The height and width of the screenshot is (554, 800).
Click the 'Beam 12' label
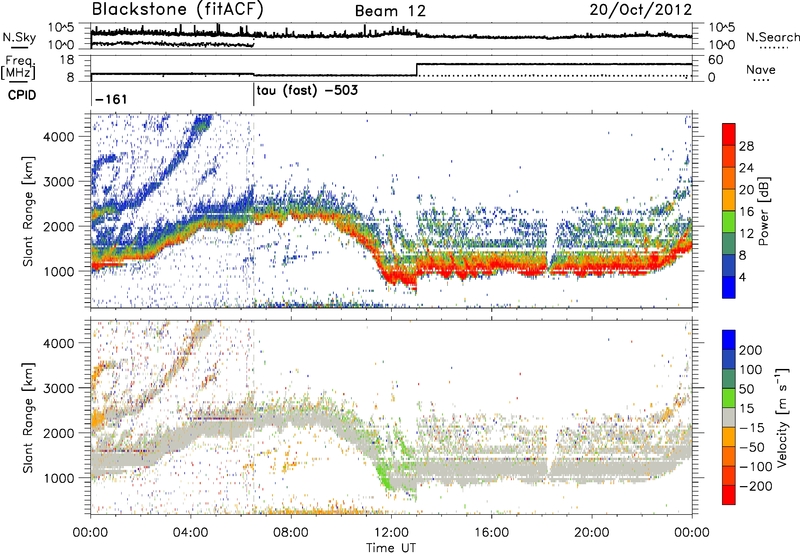(390, 11)
